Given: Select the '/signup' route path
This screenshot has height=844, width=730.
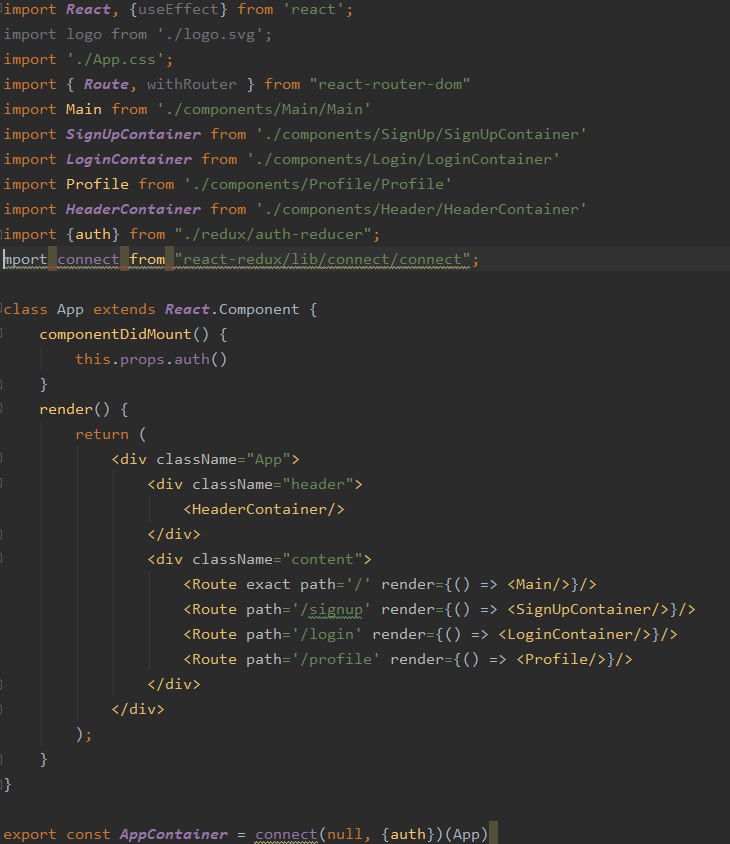Looking at the screenshot, I should pyautogui.click(x=331, y=609).
